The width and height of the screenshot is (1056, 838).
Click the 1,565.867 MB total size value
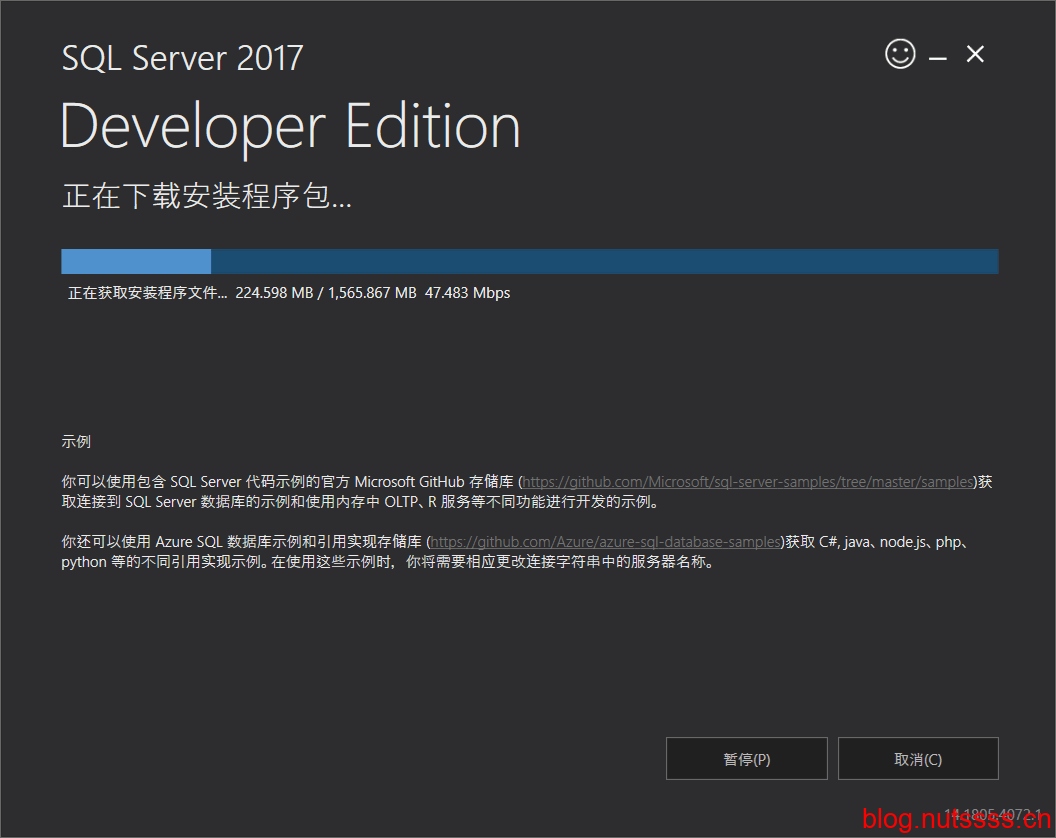pyautogui.click(x=372, y=293)
